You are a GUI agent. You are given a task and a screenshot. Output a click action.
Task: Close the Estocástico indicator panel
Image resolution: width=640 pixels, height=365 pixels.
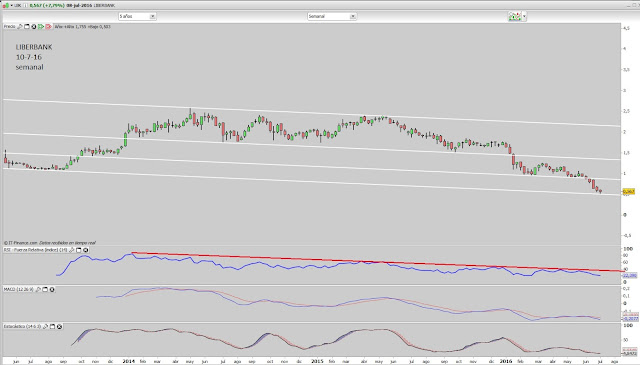coord(60,327)
